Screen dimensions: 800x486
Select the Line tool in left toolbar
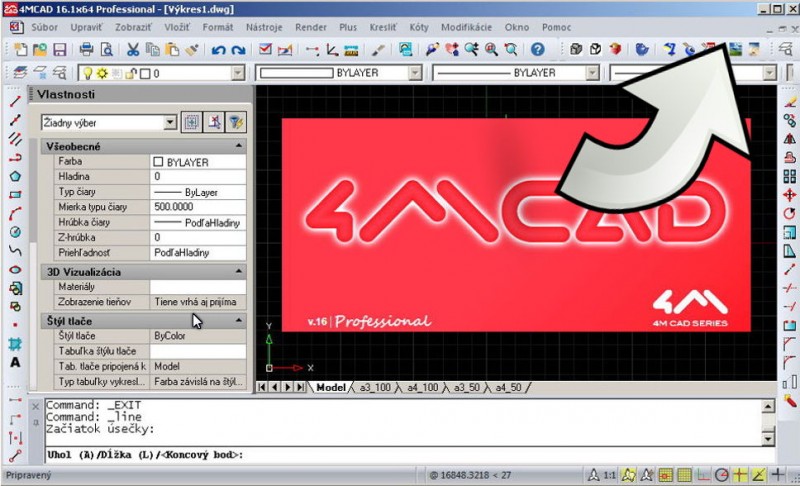15,101
